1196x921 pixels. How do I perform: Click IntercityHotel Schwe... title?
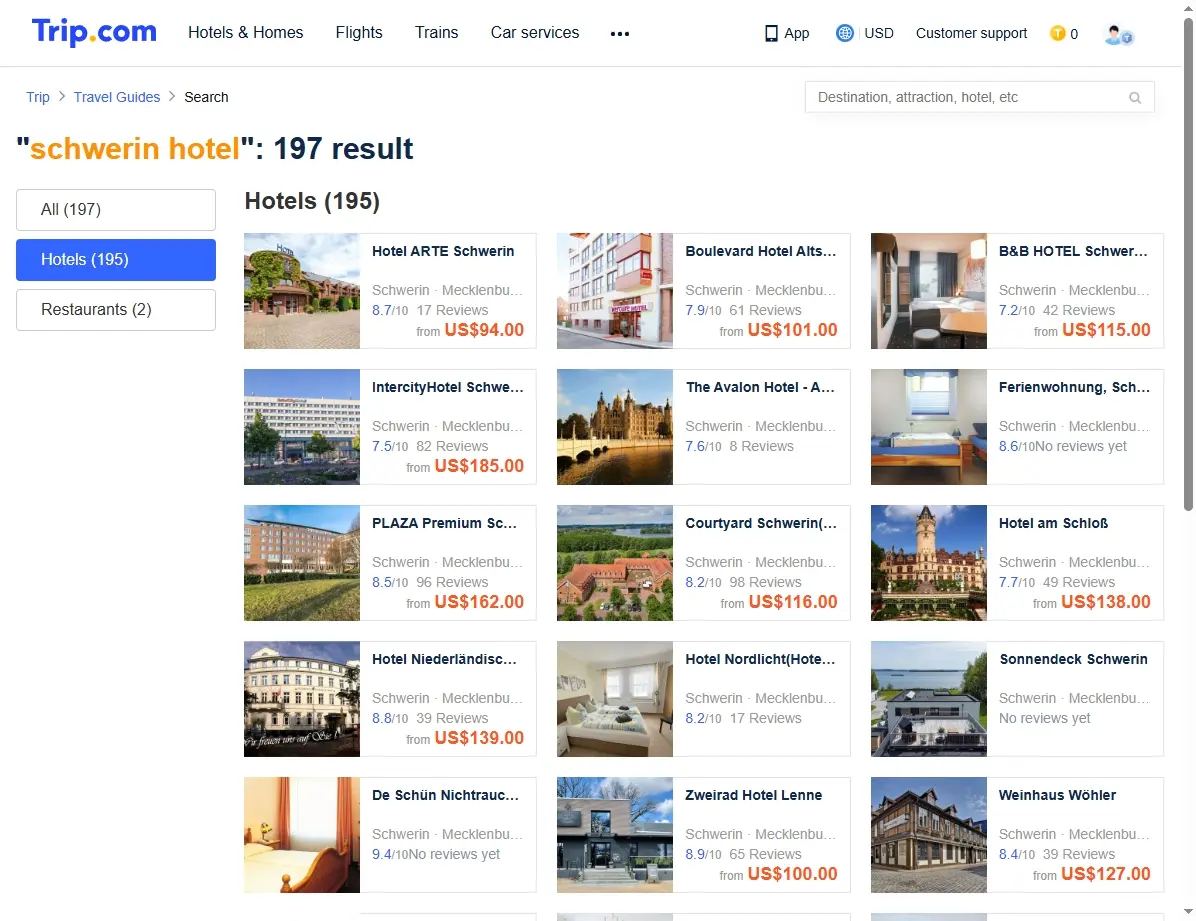coord(448,387)
